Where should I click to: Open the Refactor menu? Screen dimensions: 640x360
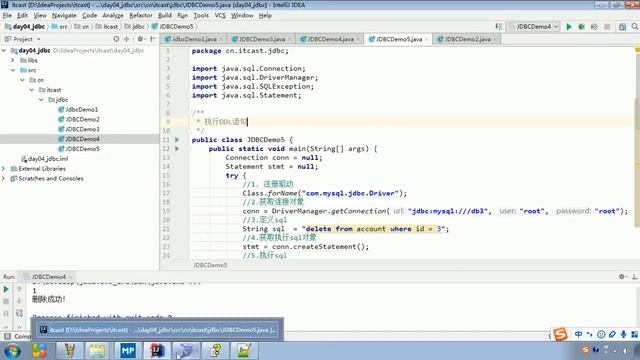141,16
